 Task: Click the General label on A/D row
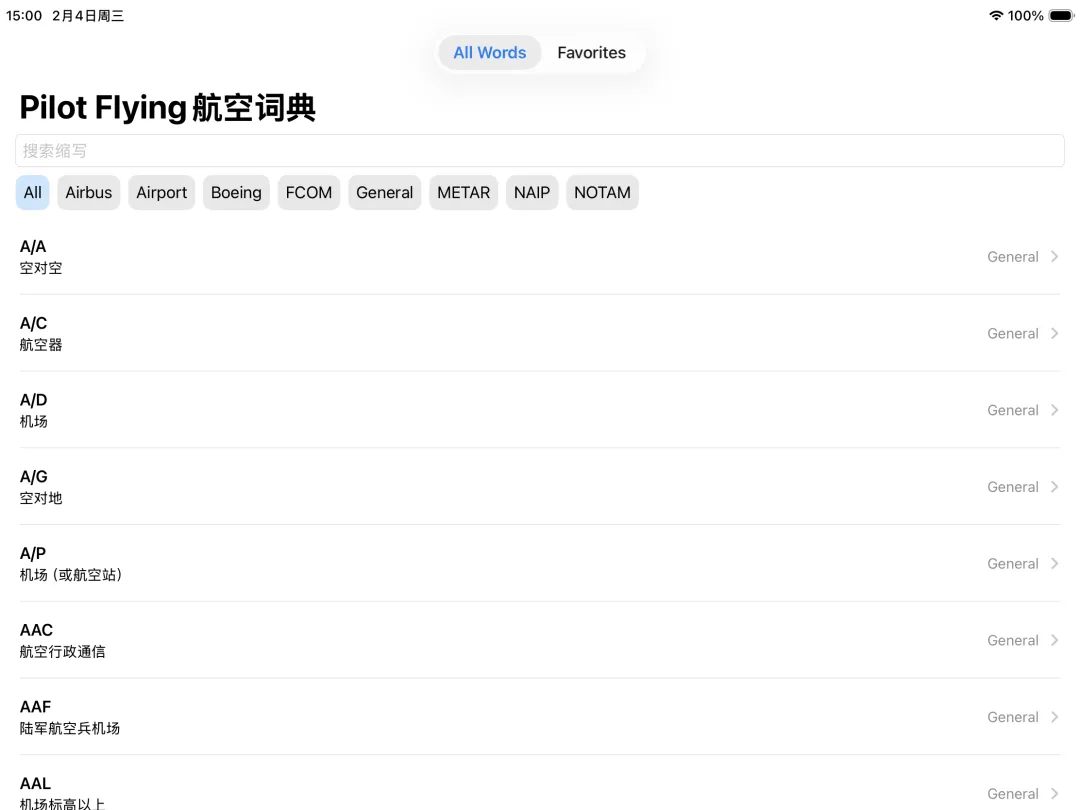click(x=1012, y=411)
